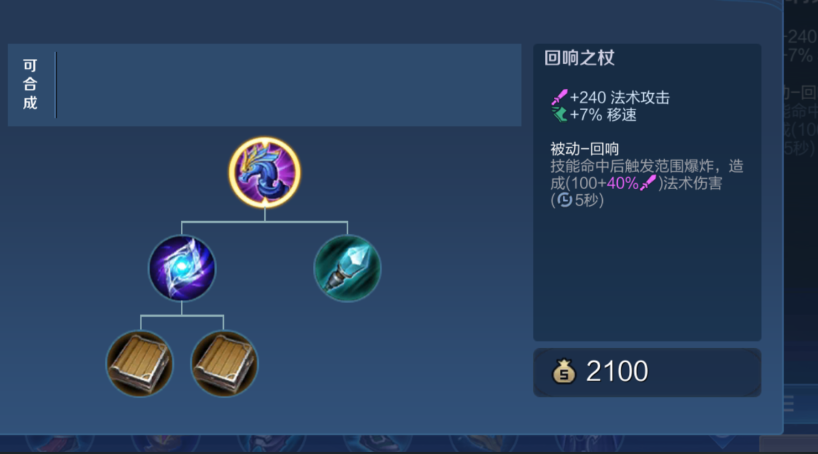Tap the gold coin bag icon
The height and width of the screenshot is (454, 818).
pos(564,372)
